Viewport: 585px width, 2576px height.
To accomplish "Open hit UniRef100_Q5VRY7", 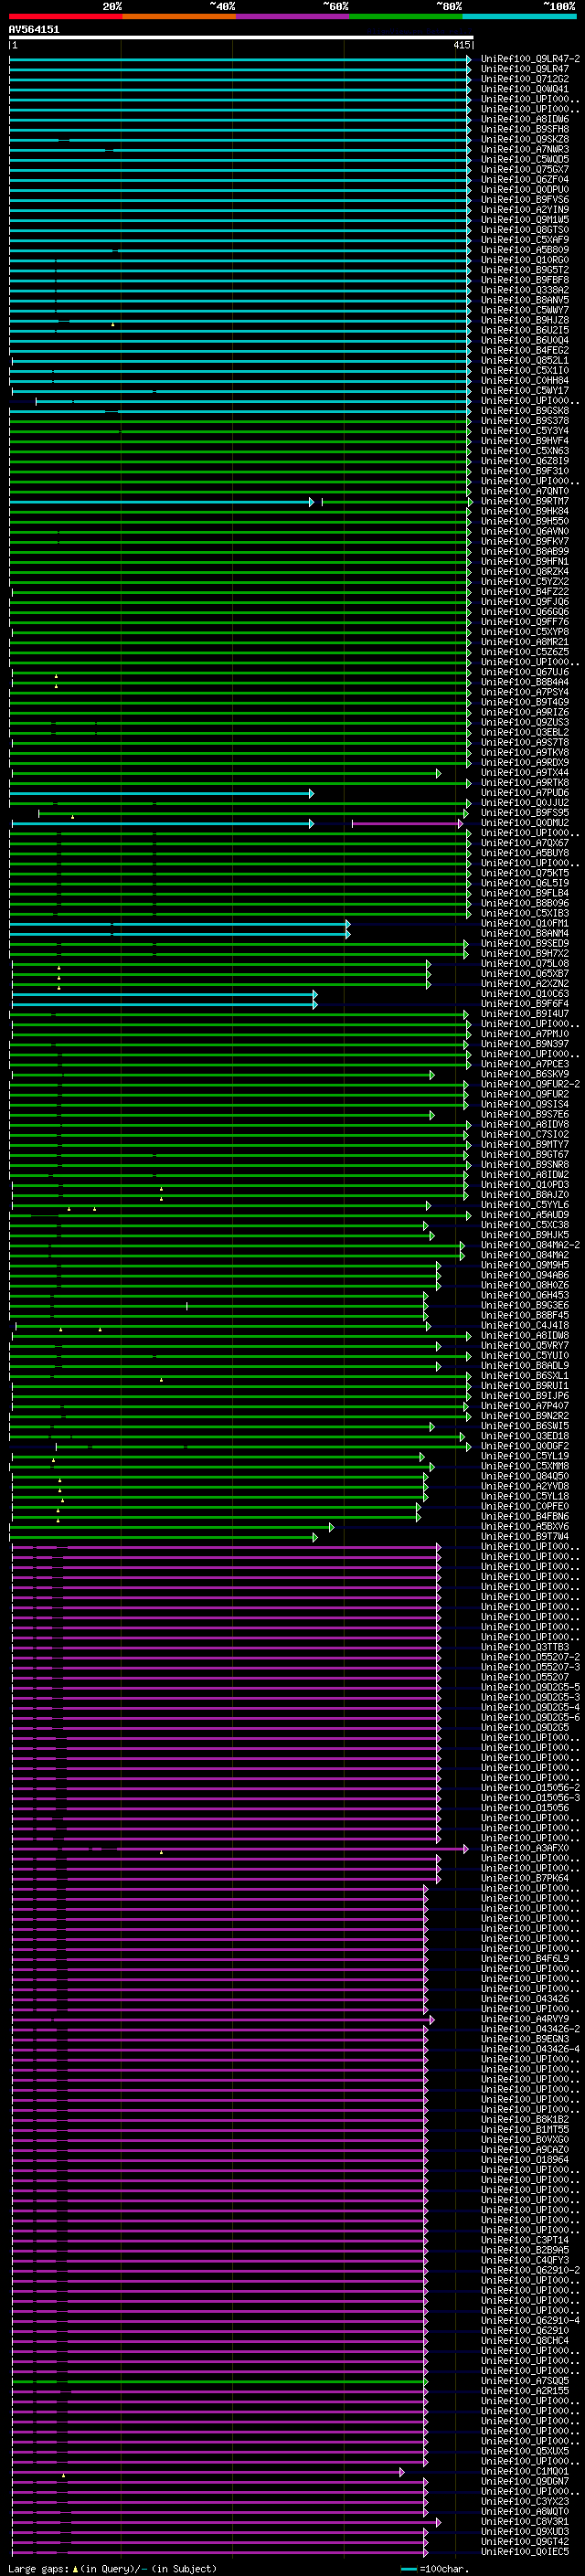I will [x=525, y=1347].
